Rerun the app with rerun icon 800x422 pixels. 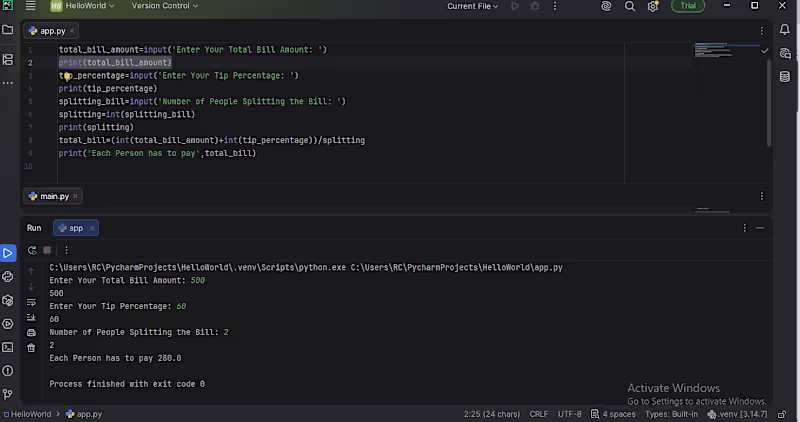tap(32, 250)
